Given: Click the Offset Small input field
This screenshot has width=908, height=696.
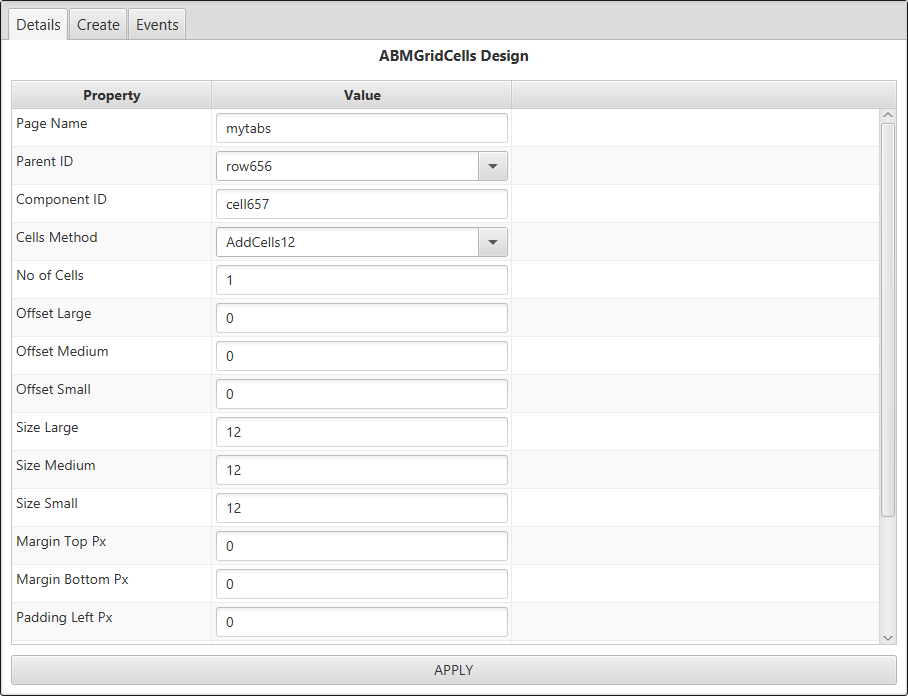Looking at the screenshot, I should point(361,394).
